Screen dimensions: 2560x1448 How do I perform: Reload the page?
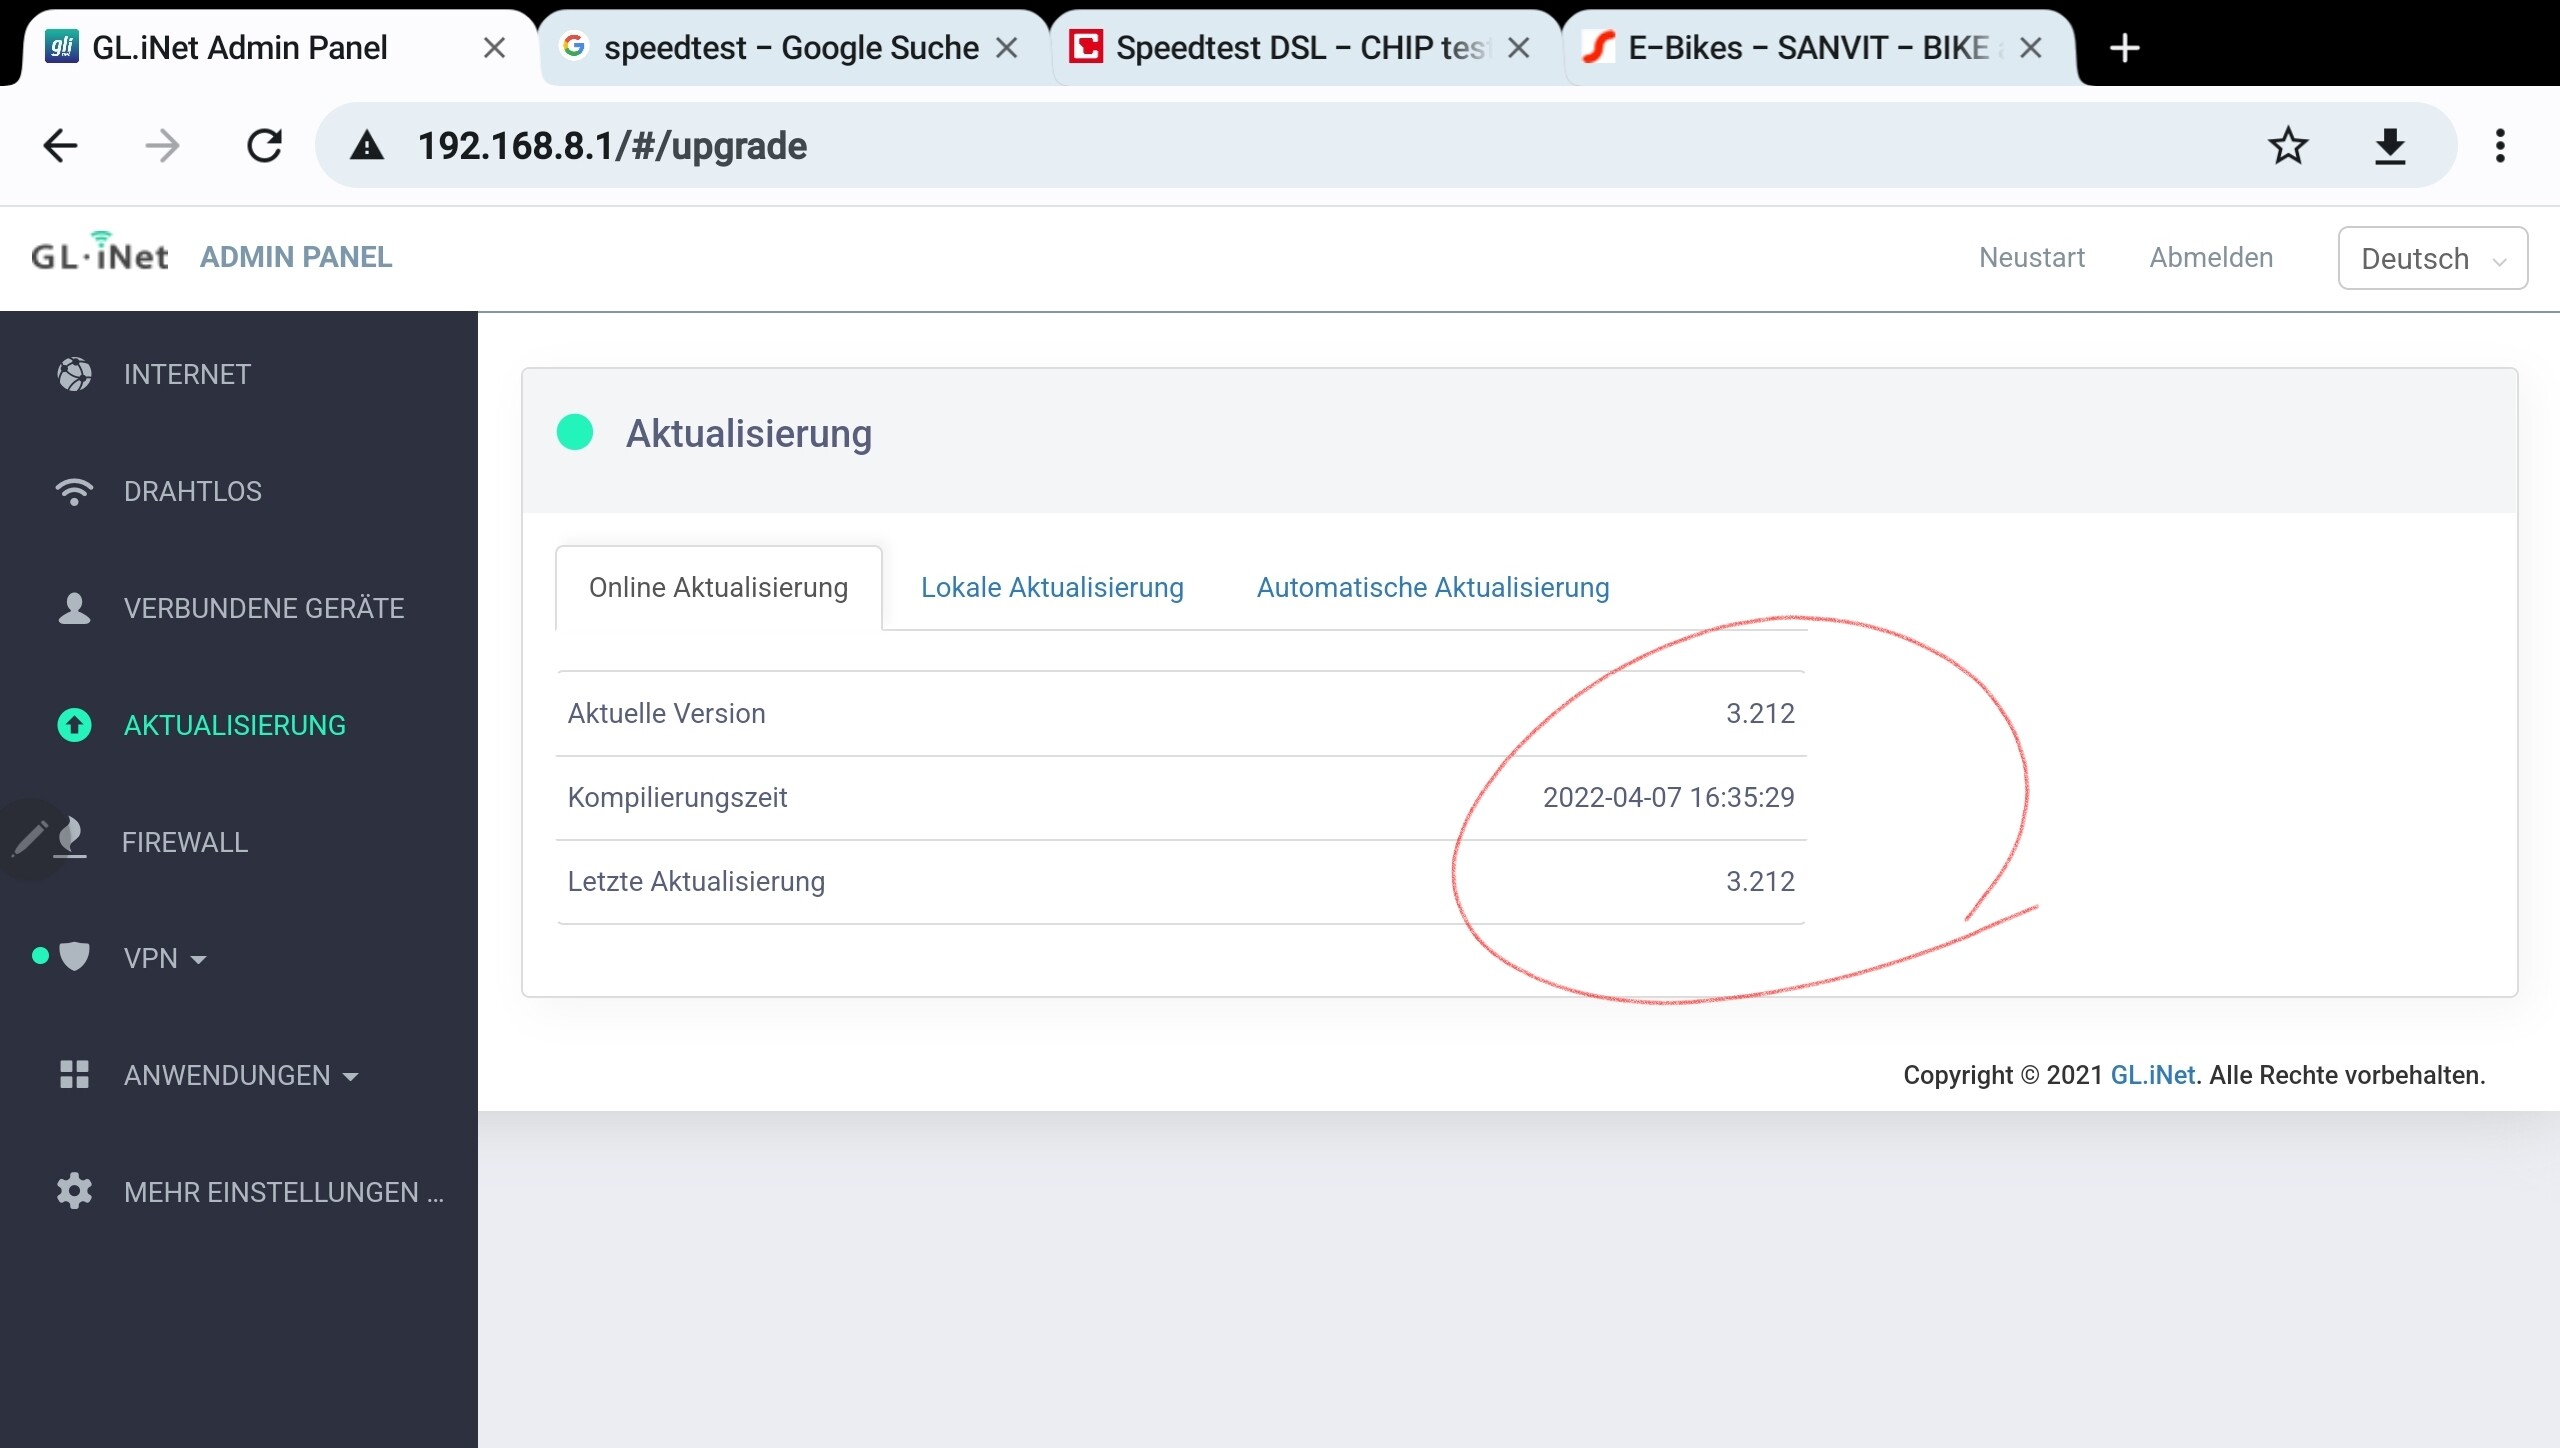264,146
